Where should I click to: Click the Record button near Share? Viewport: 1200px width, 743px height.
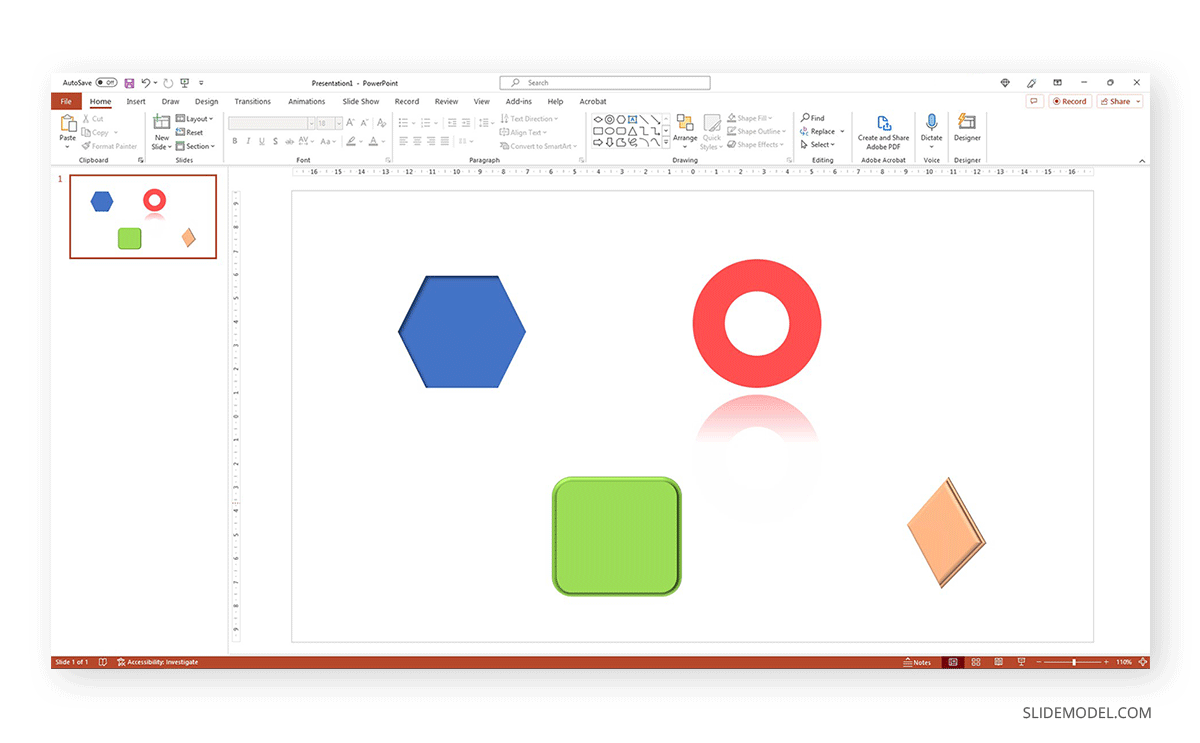[1071, 101]
